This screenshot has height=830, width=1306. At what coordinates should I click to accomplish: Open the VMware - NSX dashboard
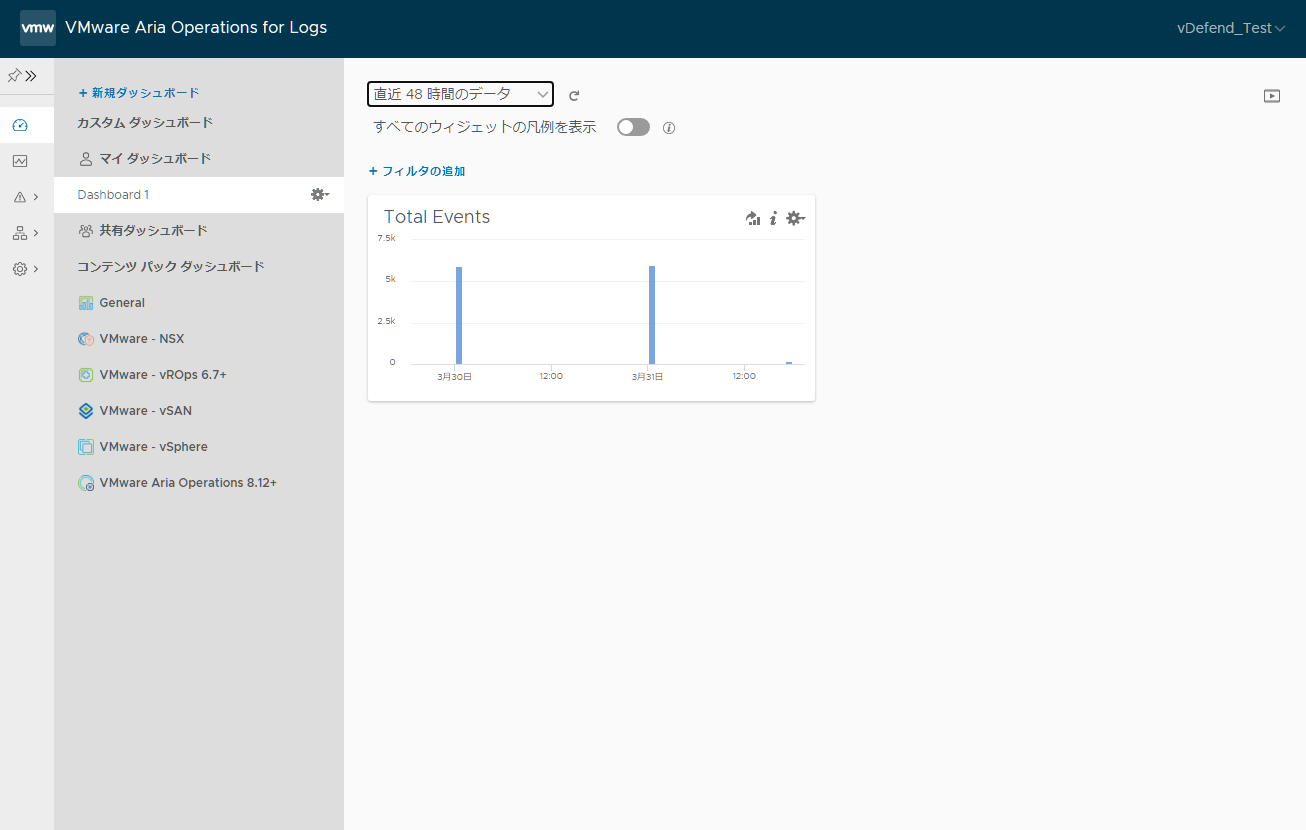pyautogui.click(x=141, y=339)
